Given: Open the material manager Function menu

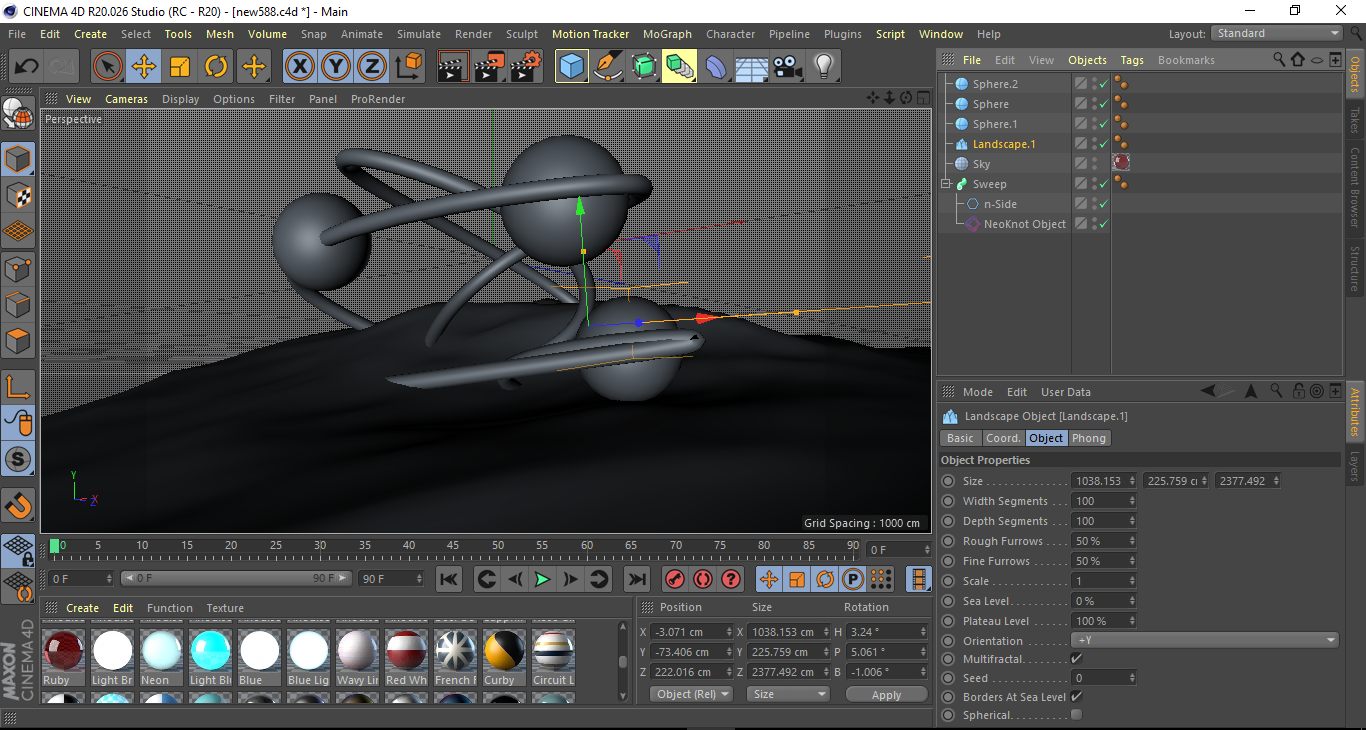Looking at the screenshot, I should pyautogui.click(x=170, y=608).
